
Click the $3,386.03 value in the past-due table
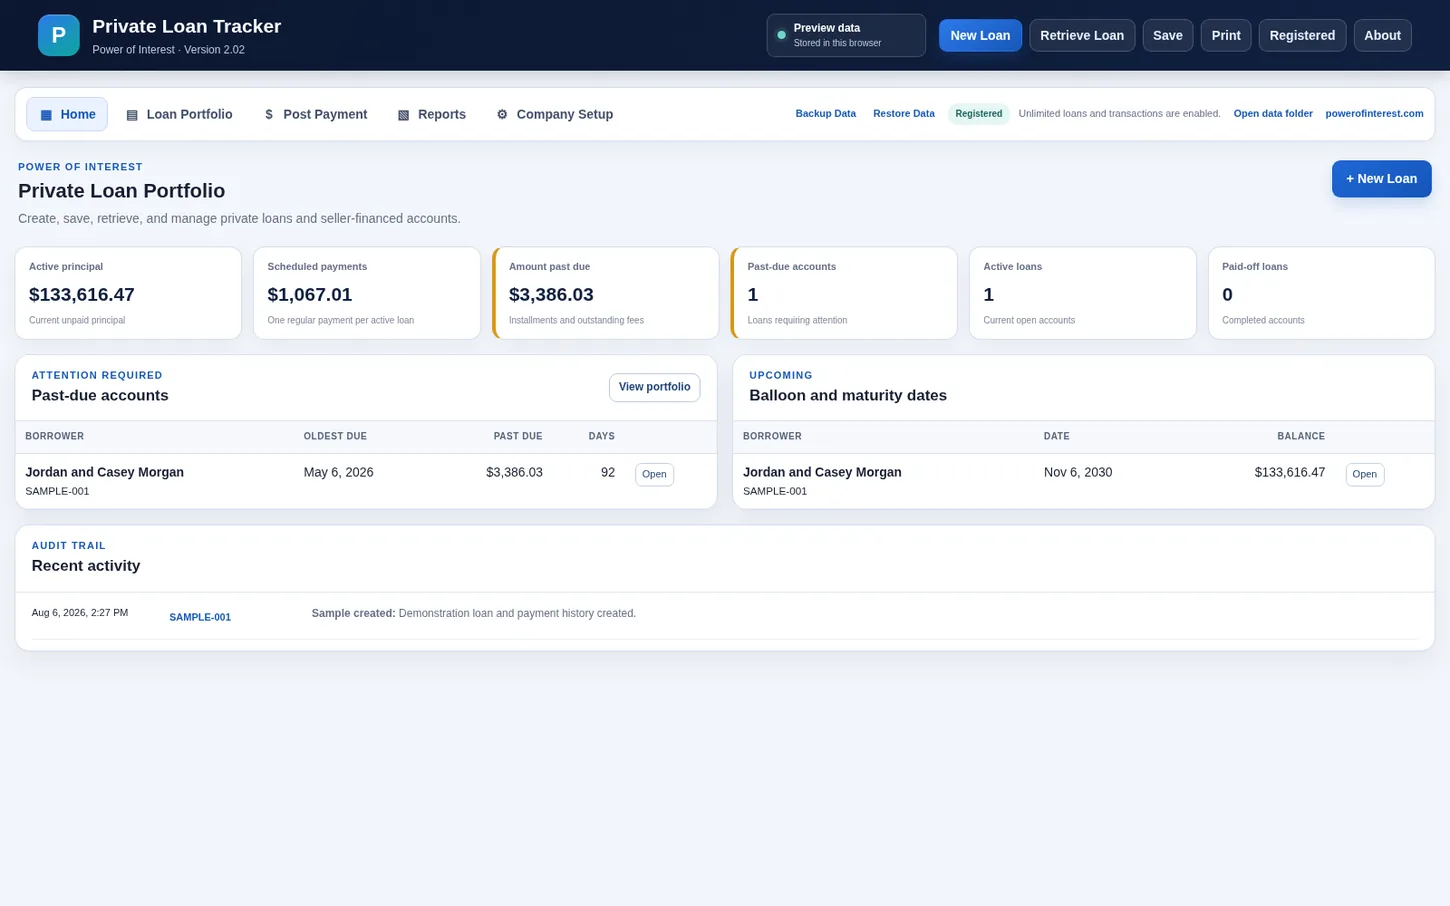(514, 472)
